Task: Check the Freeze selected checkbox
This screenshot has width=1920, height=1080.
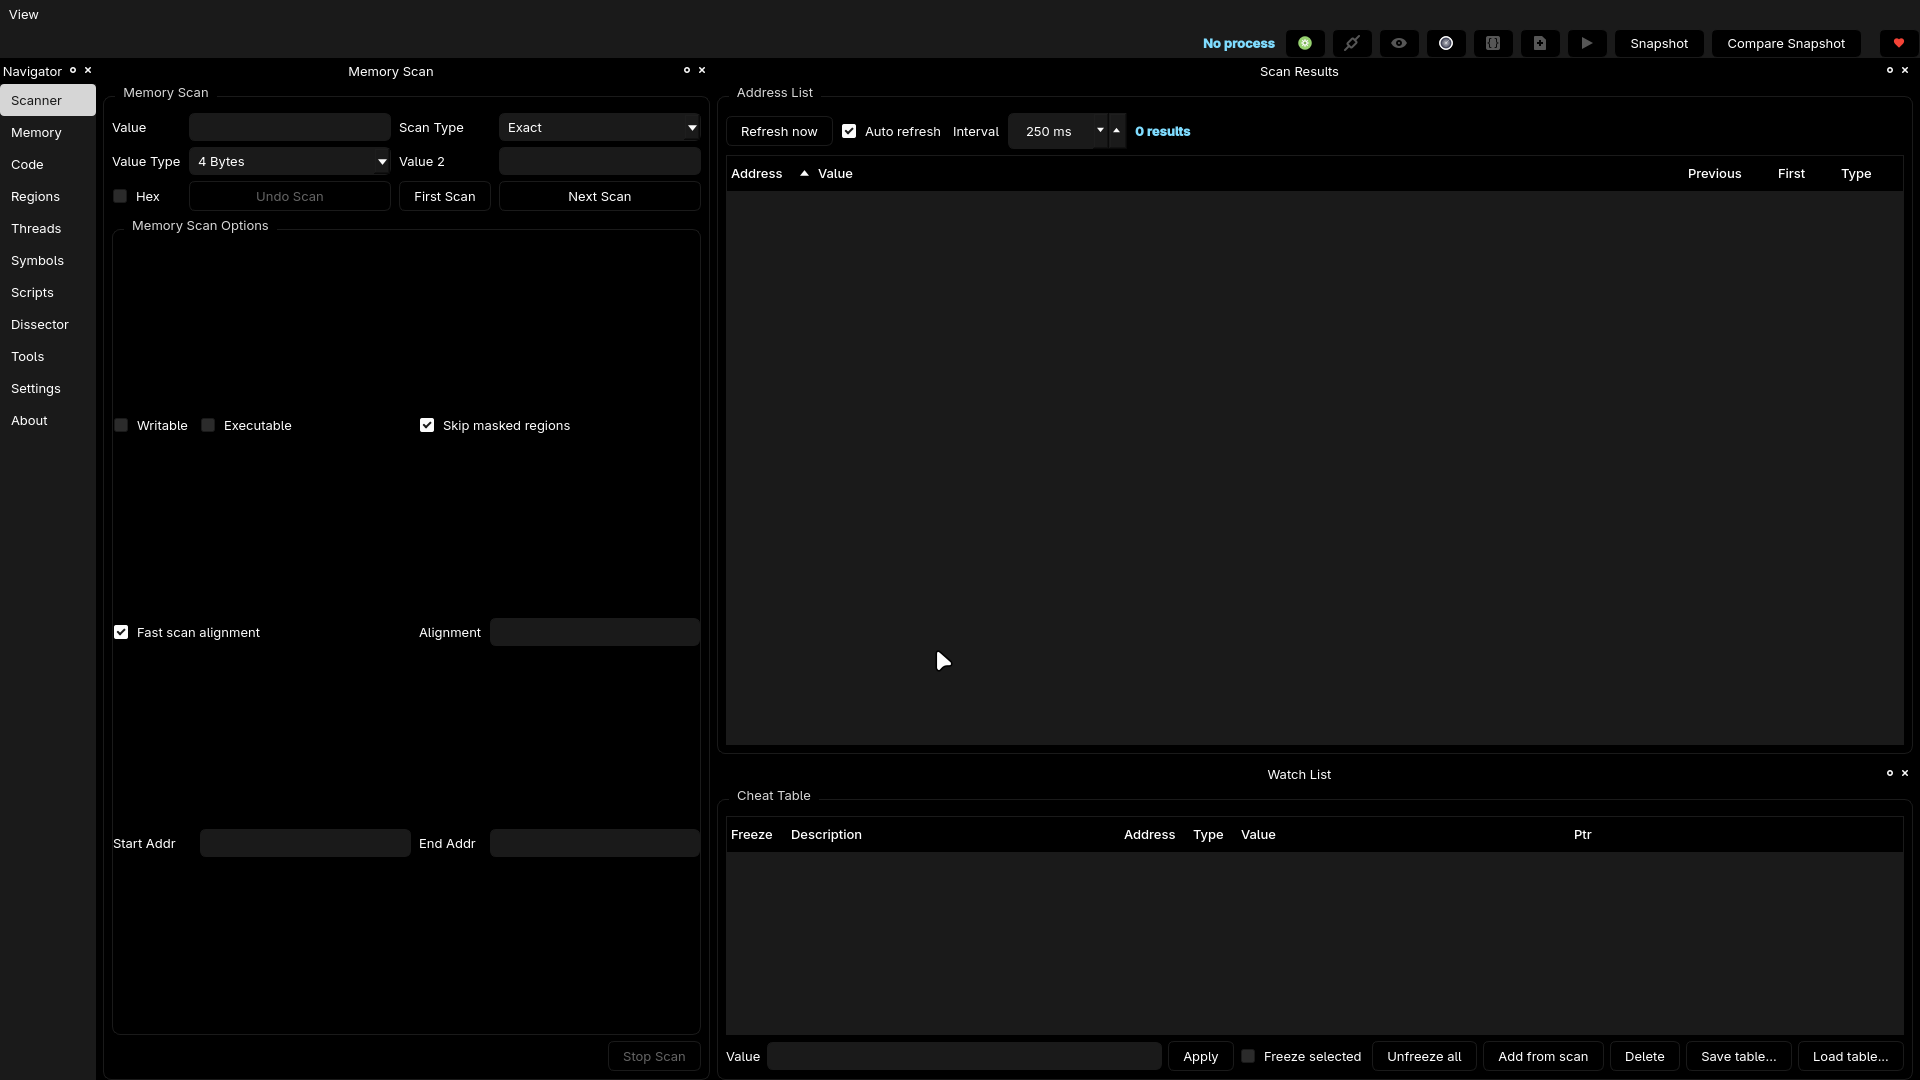Action: tap(1248, 1056)
